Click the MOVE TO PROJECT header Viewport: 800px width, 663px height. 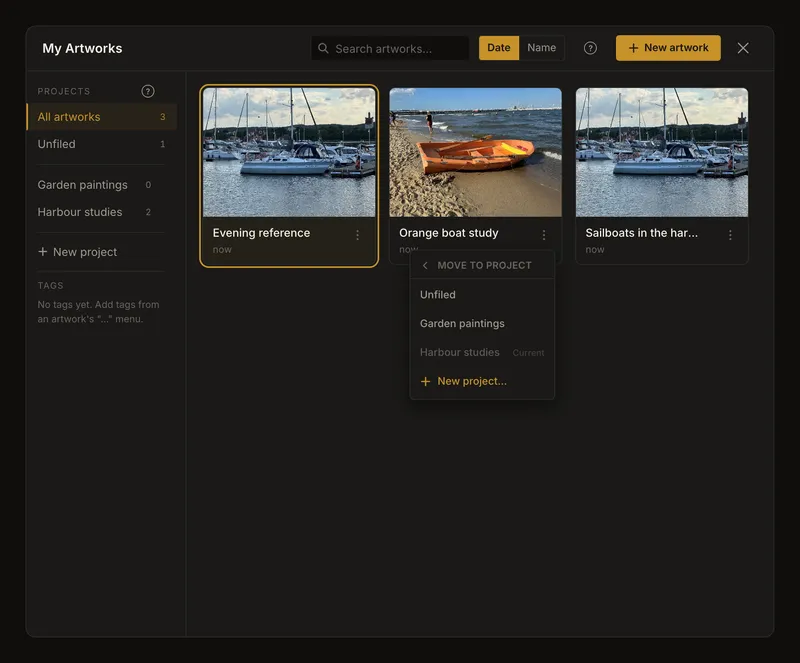pos(484,265)
